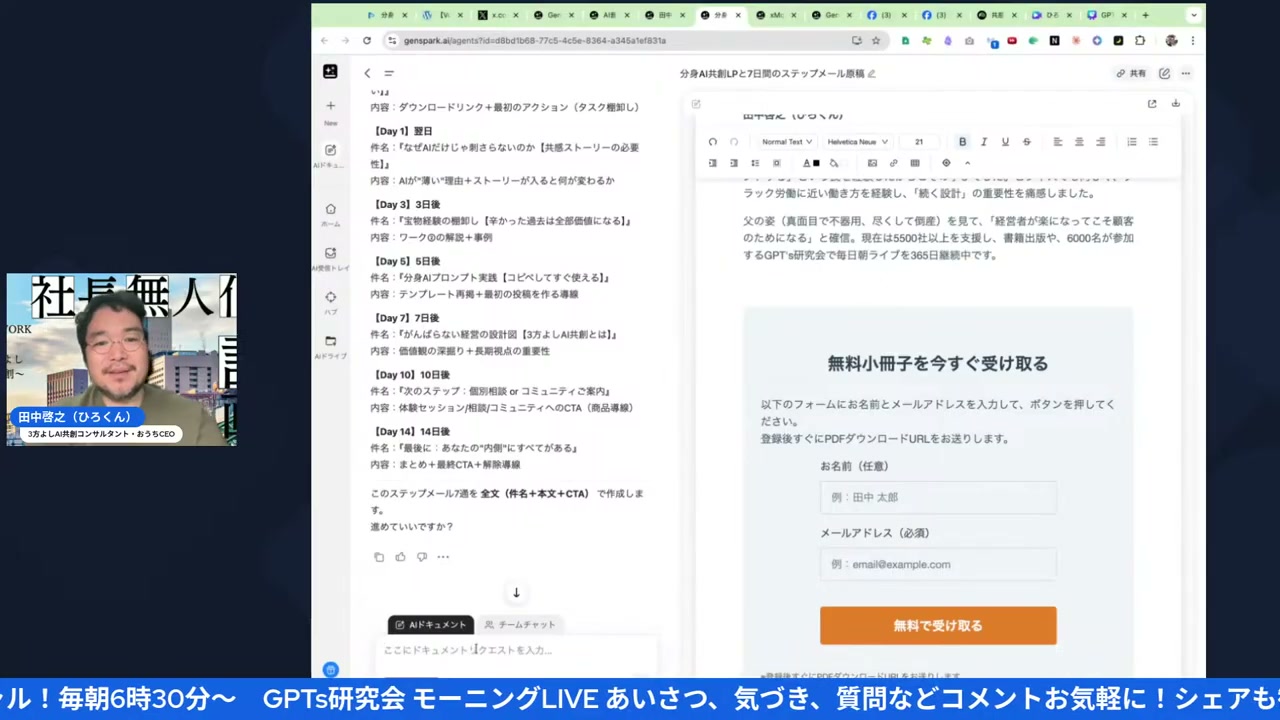Open the Helvetica Neue font dropdown

857,141
